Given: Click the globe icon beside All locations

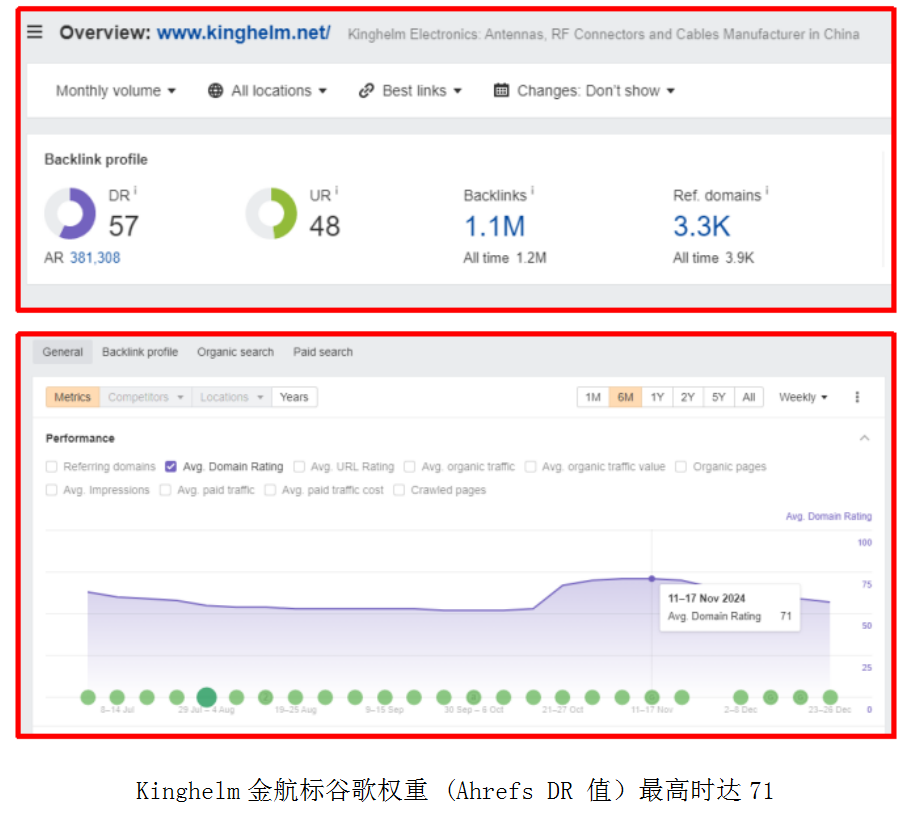Looking at the screenshot, I should [x=215, y=91].
